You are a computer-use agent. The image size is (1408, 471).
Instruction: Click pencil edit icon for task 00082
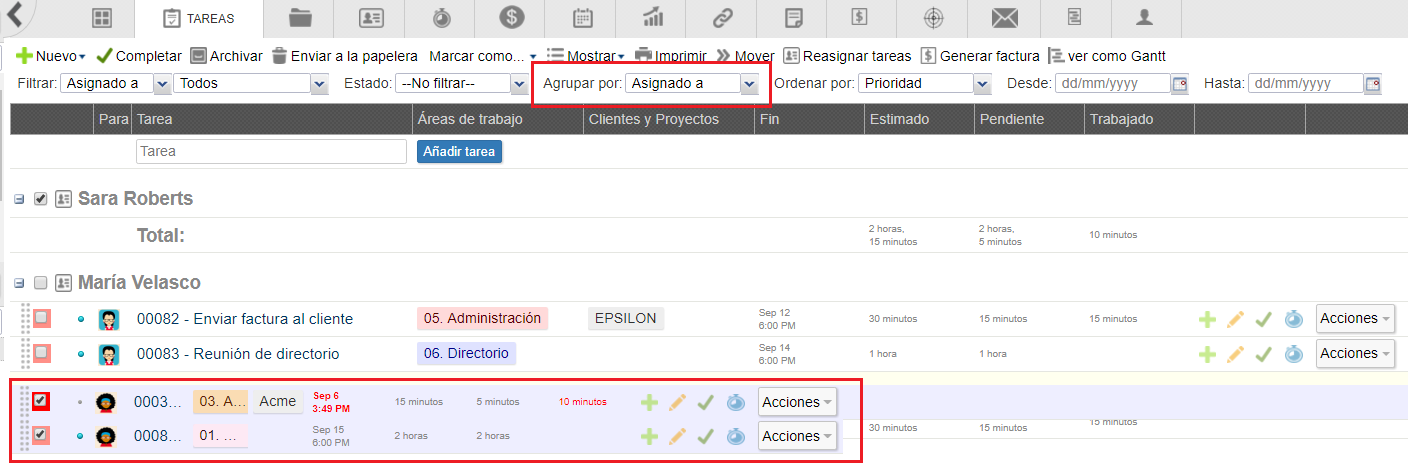click(1235, 319)
